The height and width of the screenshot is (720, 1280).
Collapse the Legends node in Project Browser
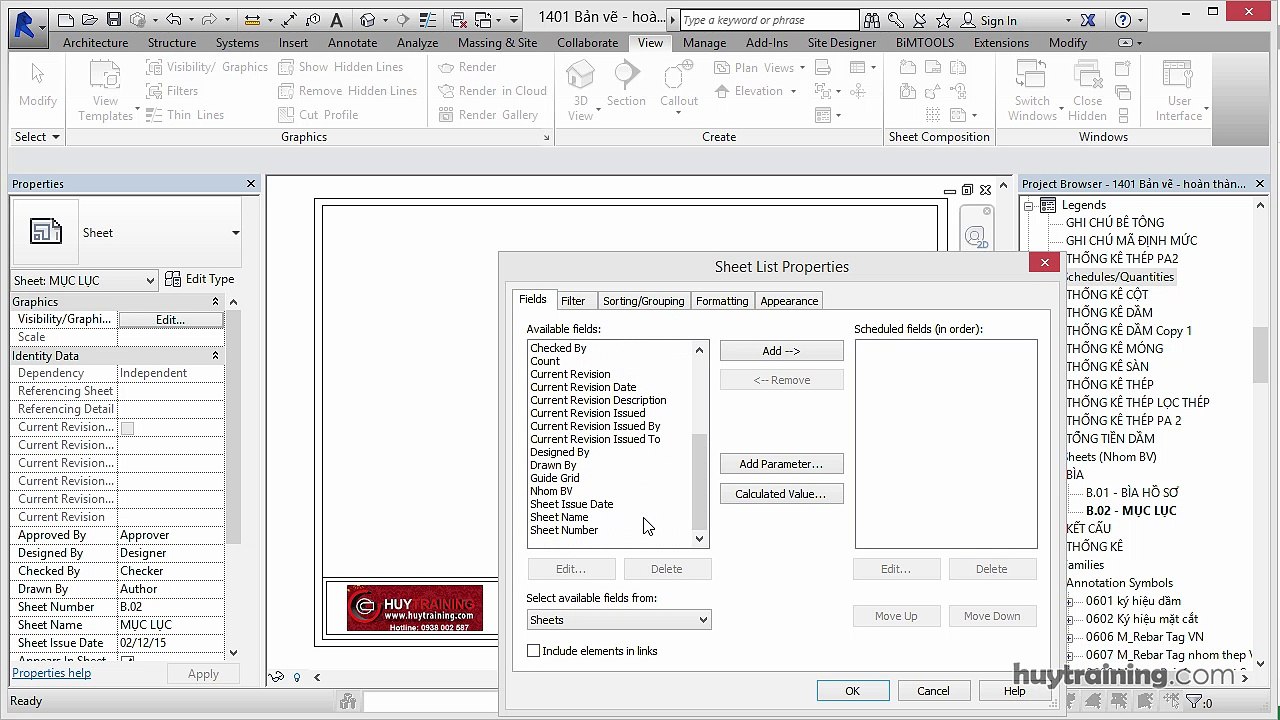1027,205
